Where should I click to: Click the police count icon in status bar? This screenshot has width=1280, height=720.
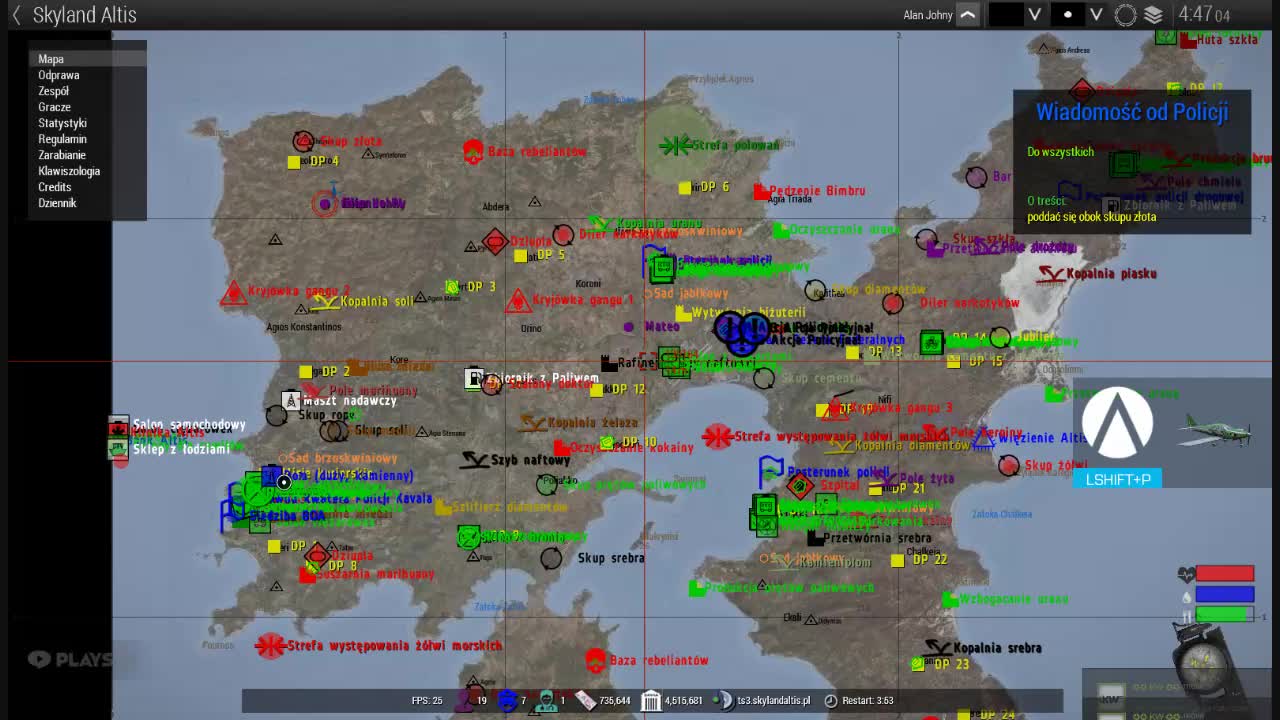click(507, 700)
